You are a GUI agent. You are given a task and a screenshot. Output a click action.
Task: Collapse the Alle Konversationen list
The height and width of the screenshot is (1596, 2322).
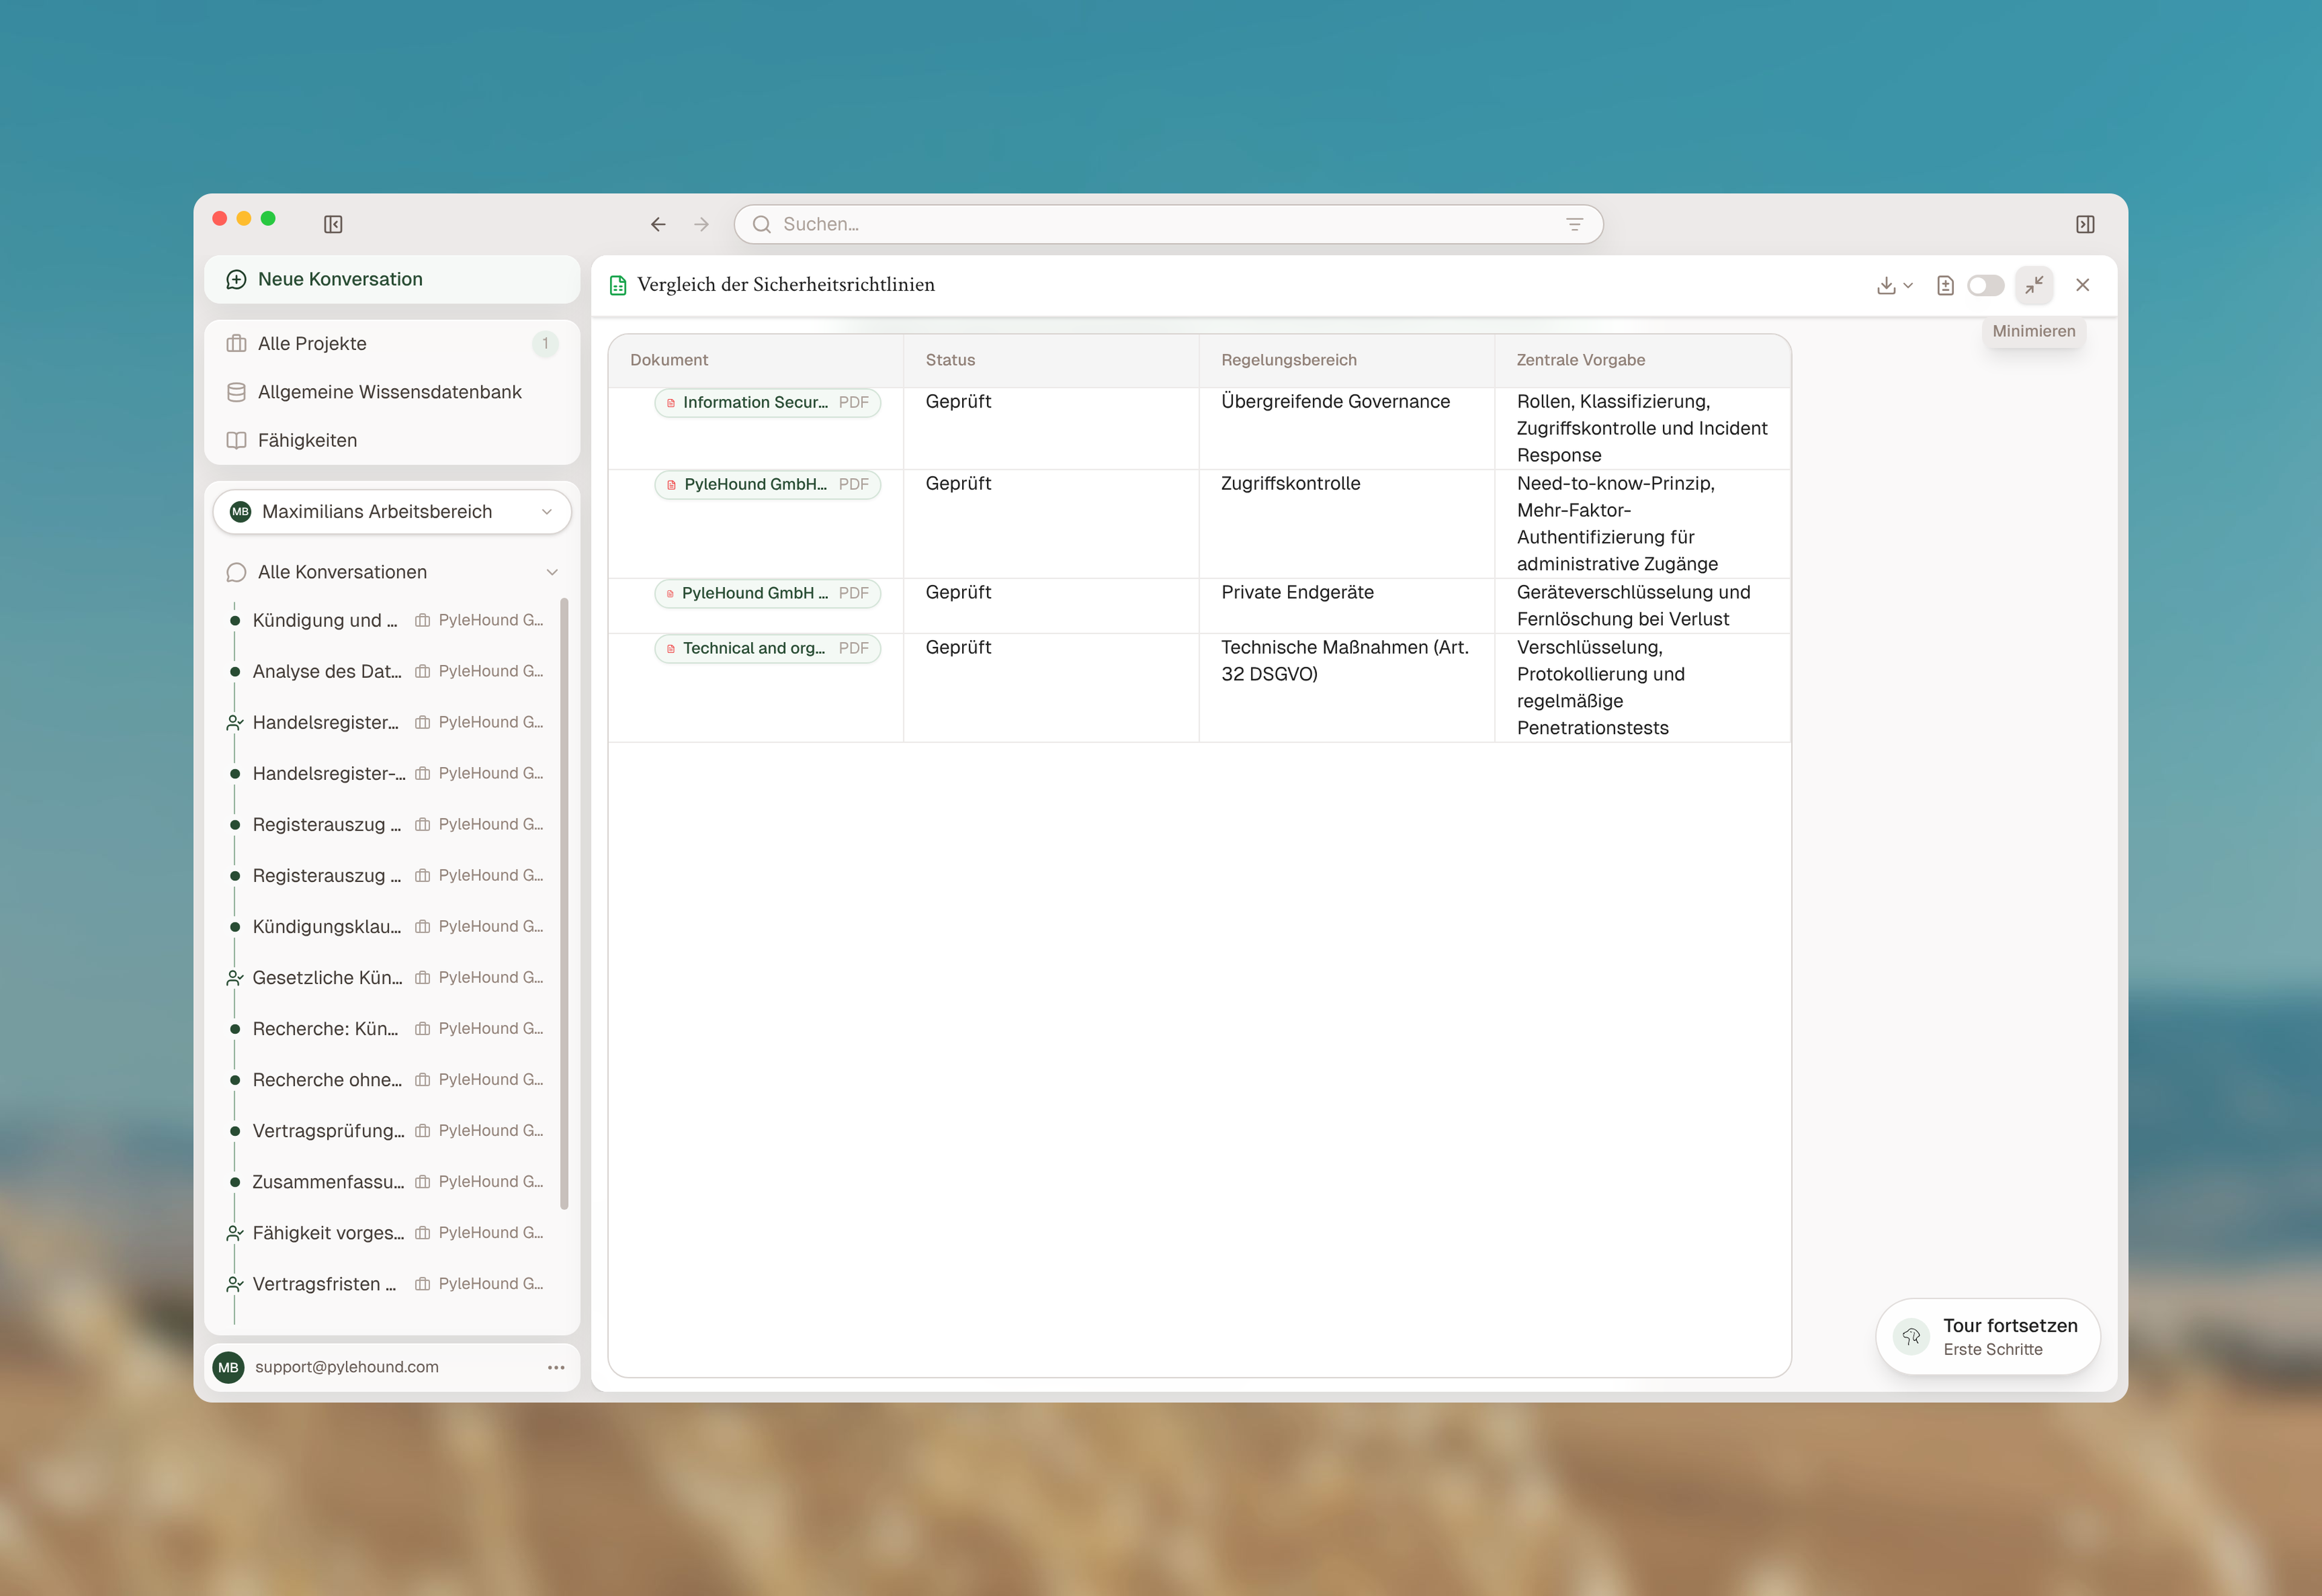click(552, 572)
